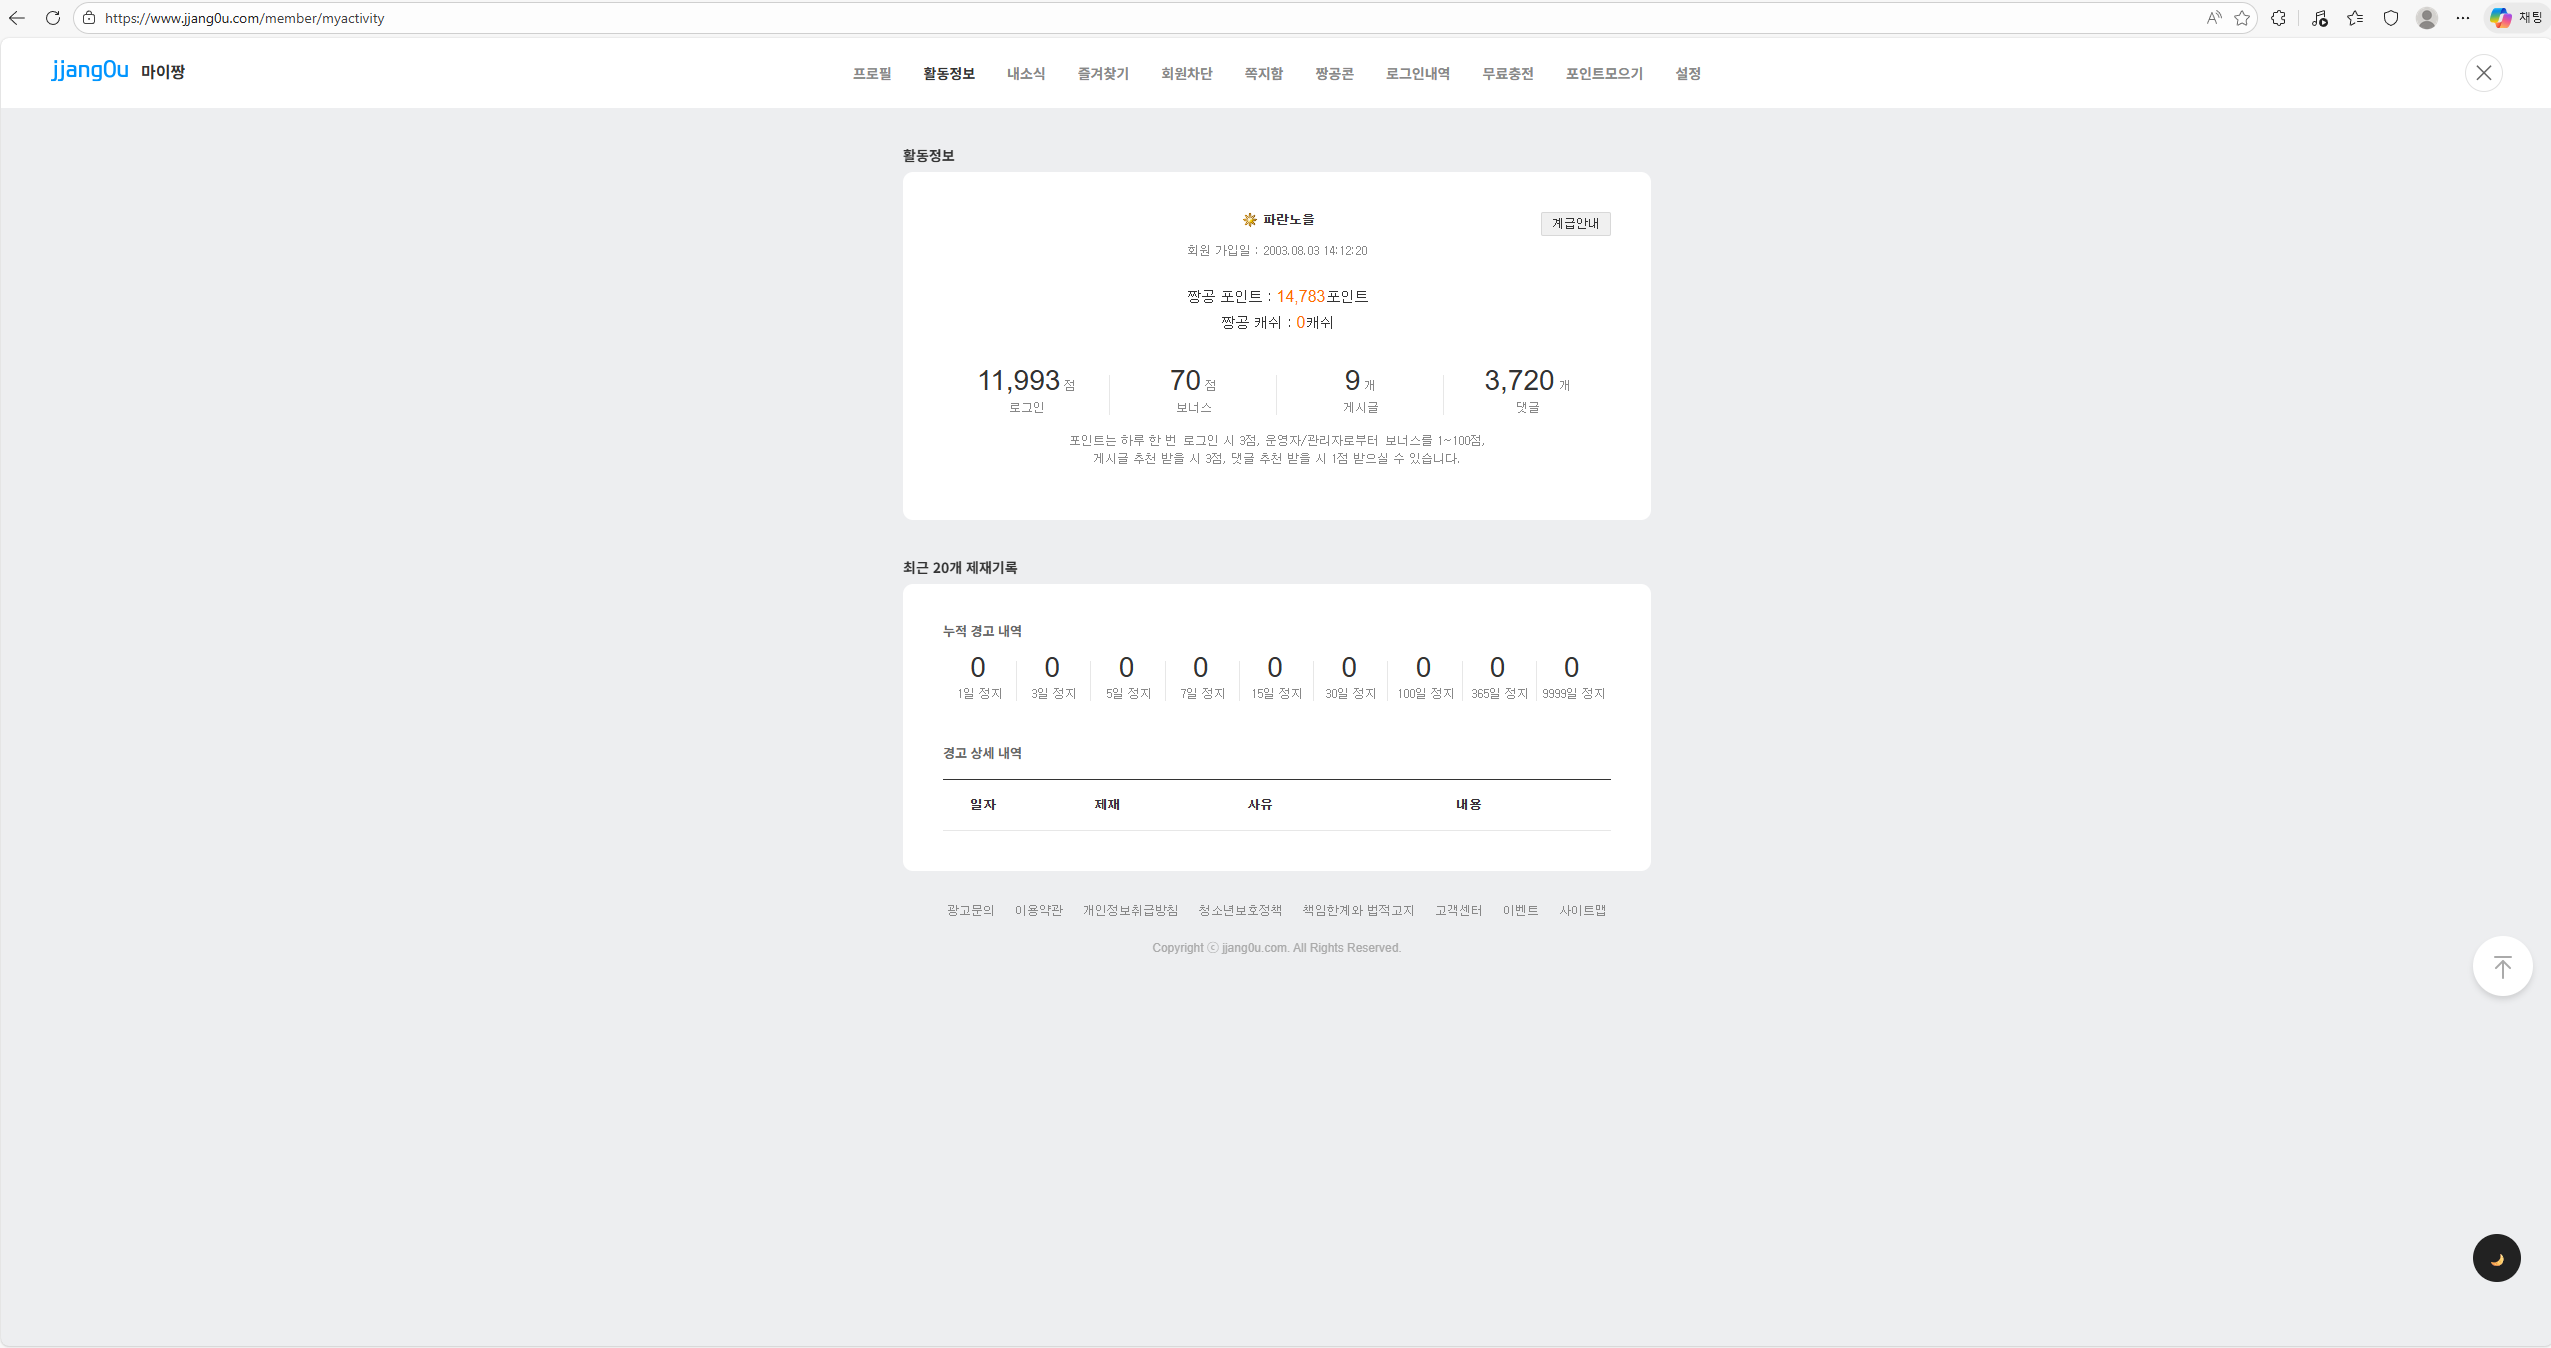Reload the page with the refresh icon
This screenshot has height=1348, width=2551.
pos(53,18)
